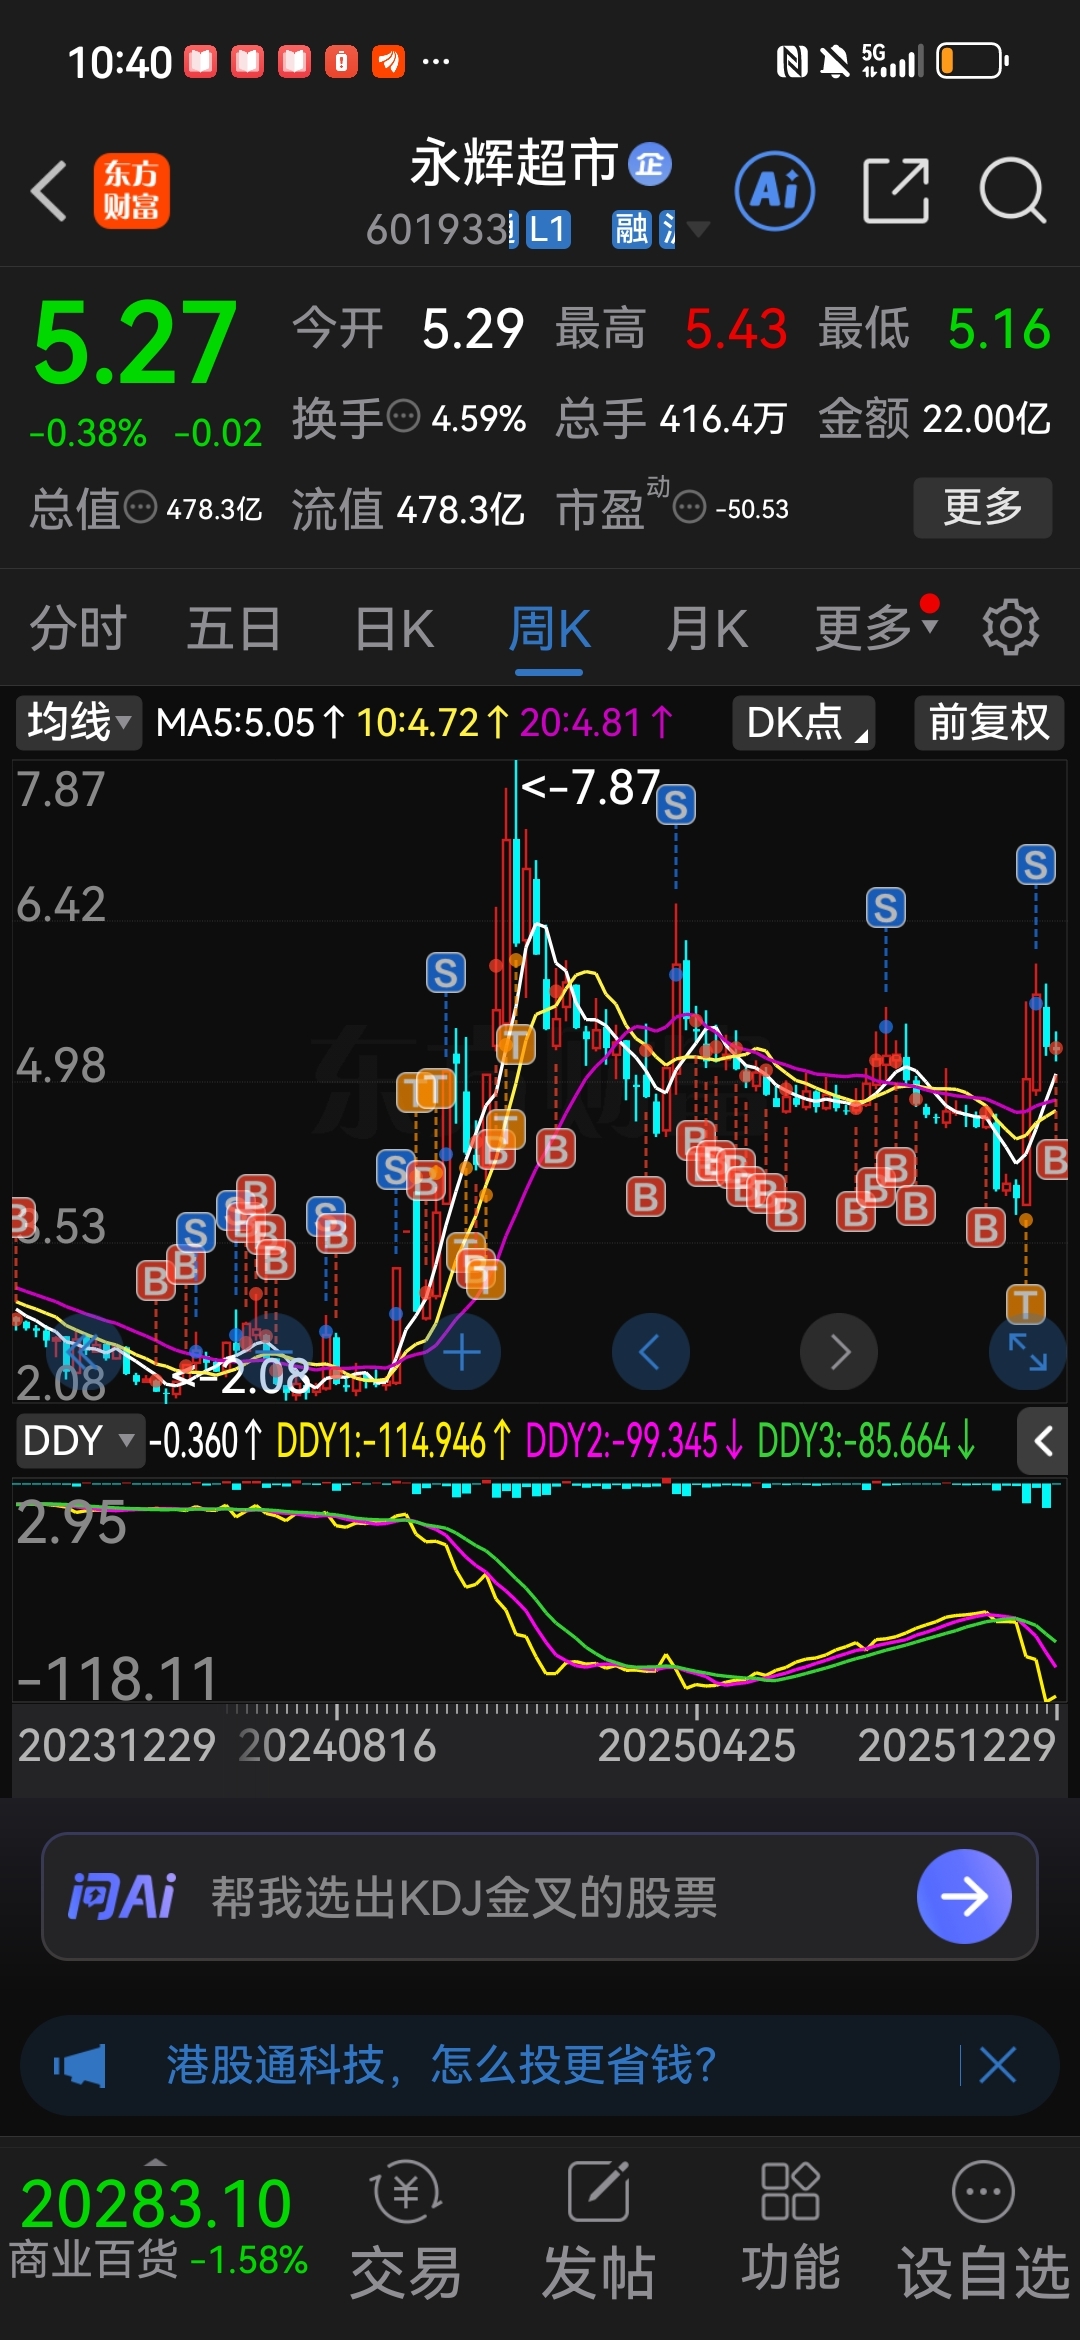Tap the S marker at 7.87 peak
The width and height of the screenshot is (1080, 2340).
(676, 804)
